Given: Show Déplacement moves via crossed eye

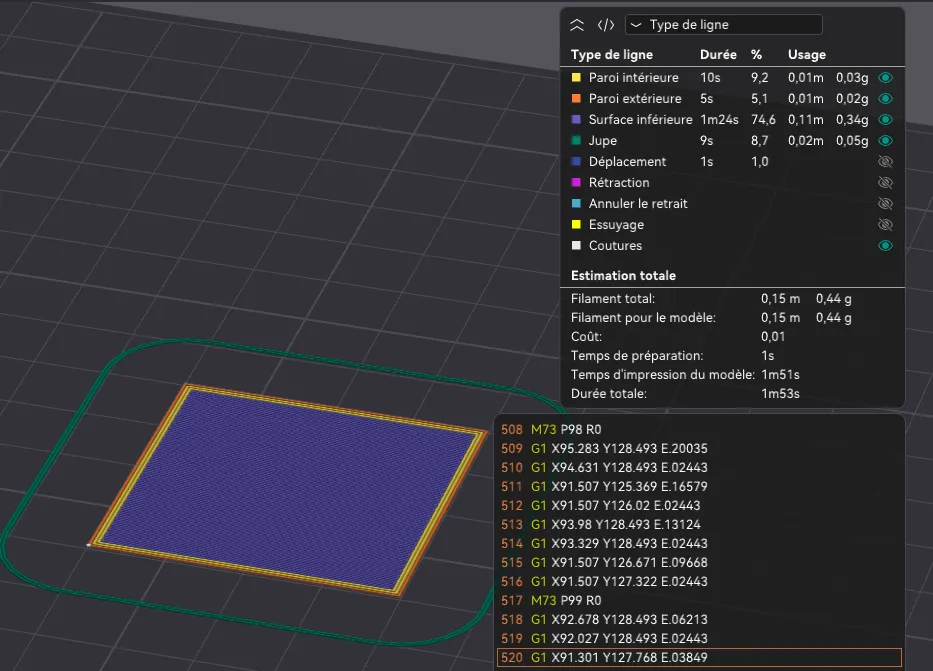Looking at the screenshot, I should [885, 162].
